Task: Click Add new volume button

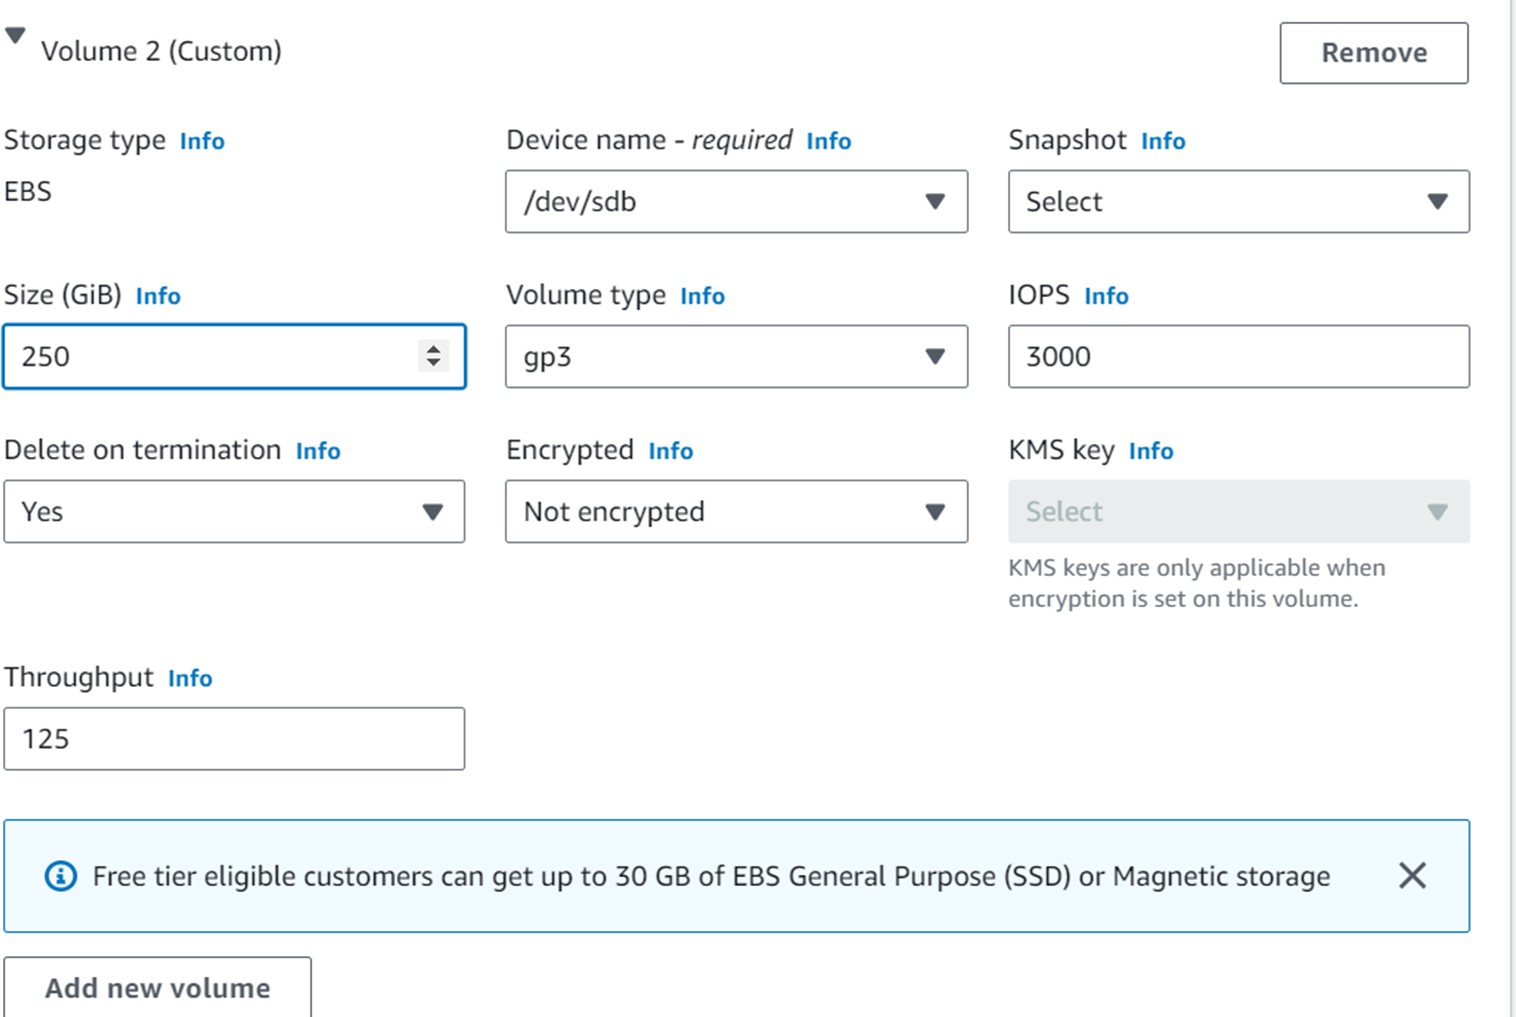Action: click(x=157, y=988)
